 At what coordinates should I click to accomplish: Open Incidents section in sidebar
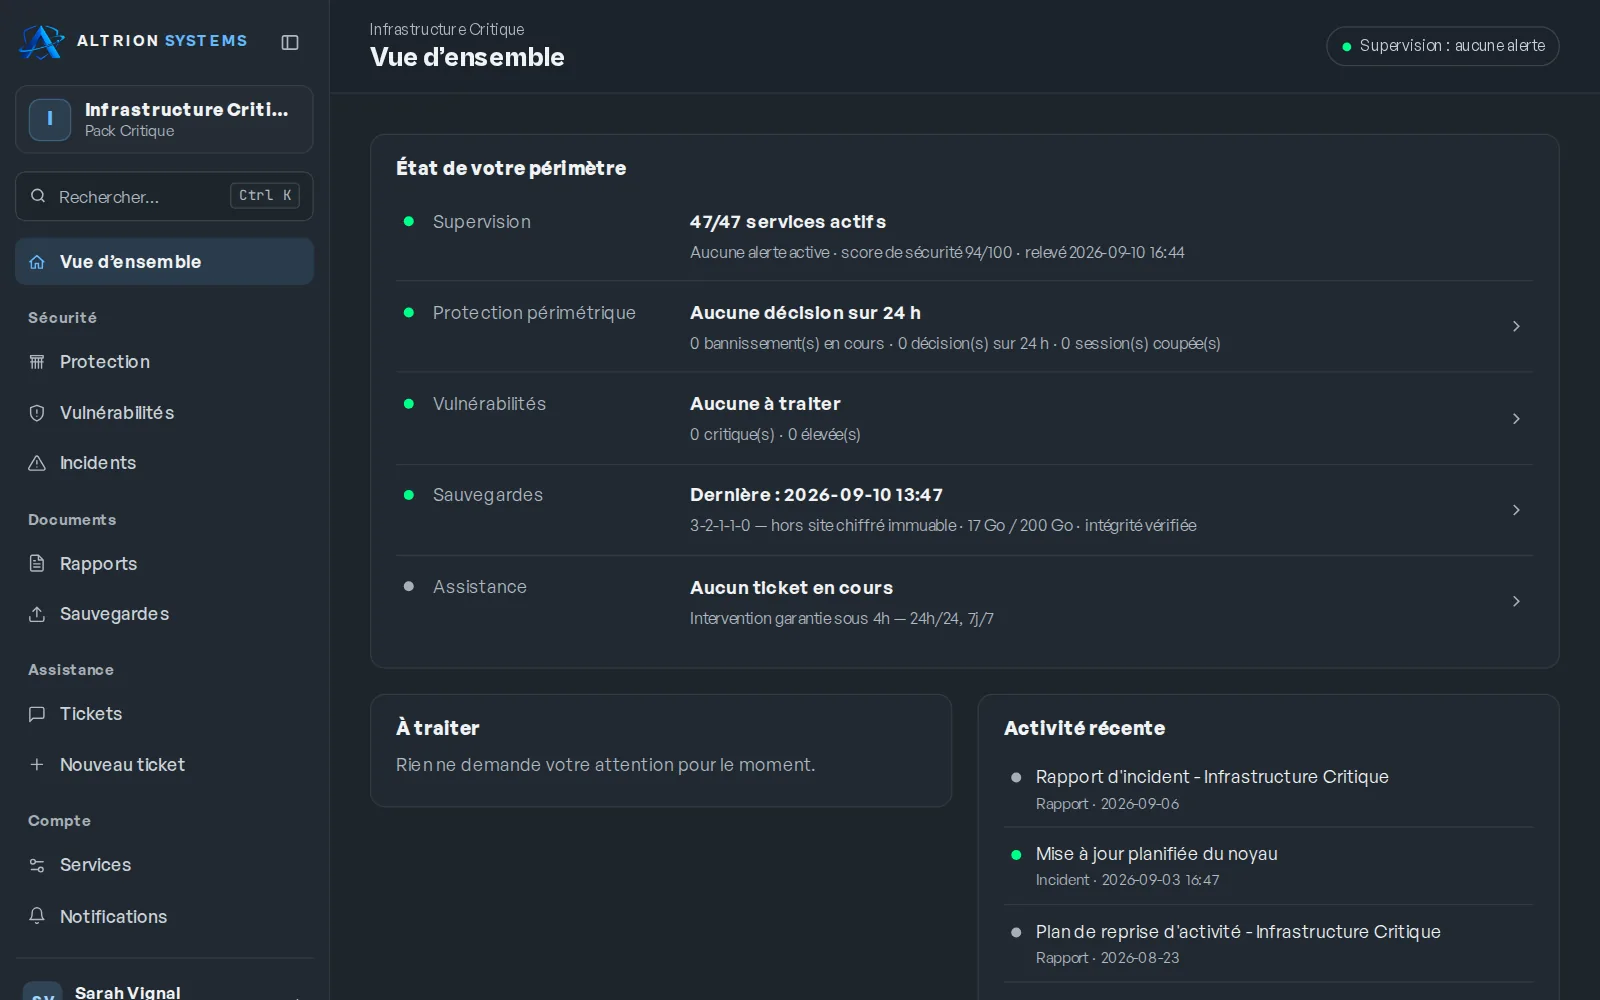click(x=164, y=463)
